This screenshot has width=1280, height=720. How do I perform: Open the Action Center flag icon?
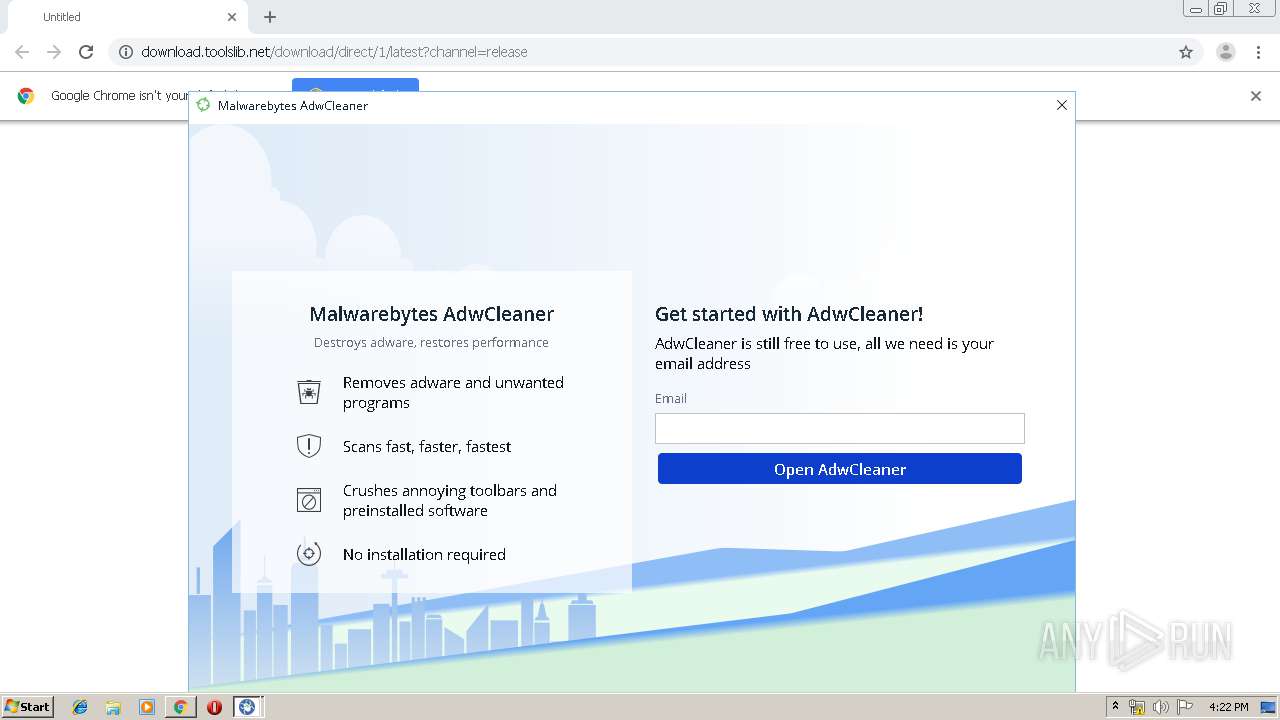1185,707
